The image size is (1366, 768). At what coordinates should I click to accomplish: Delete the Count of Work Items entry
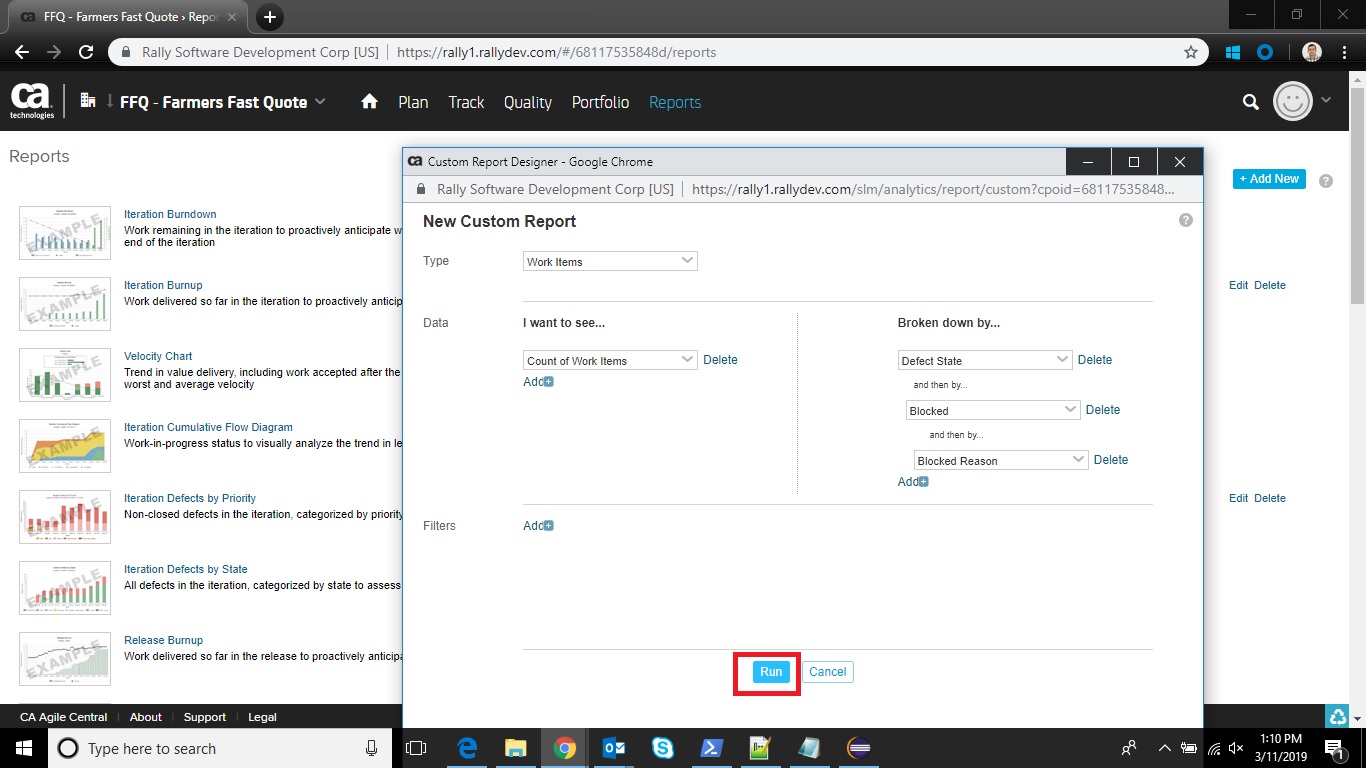[720, 360]
